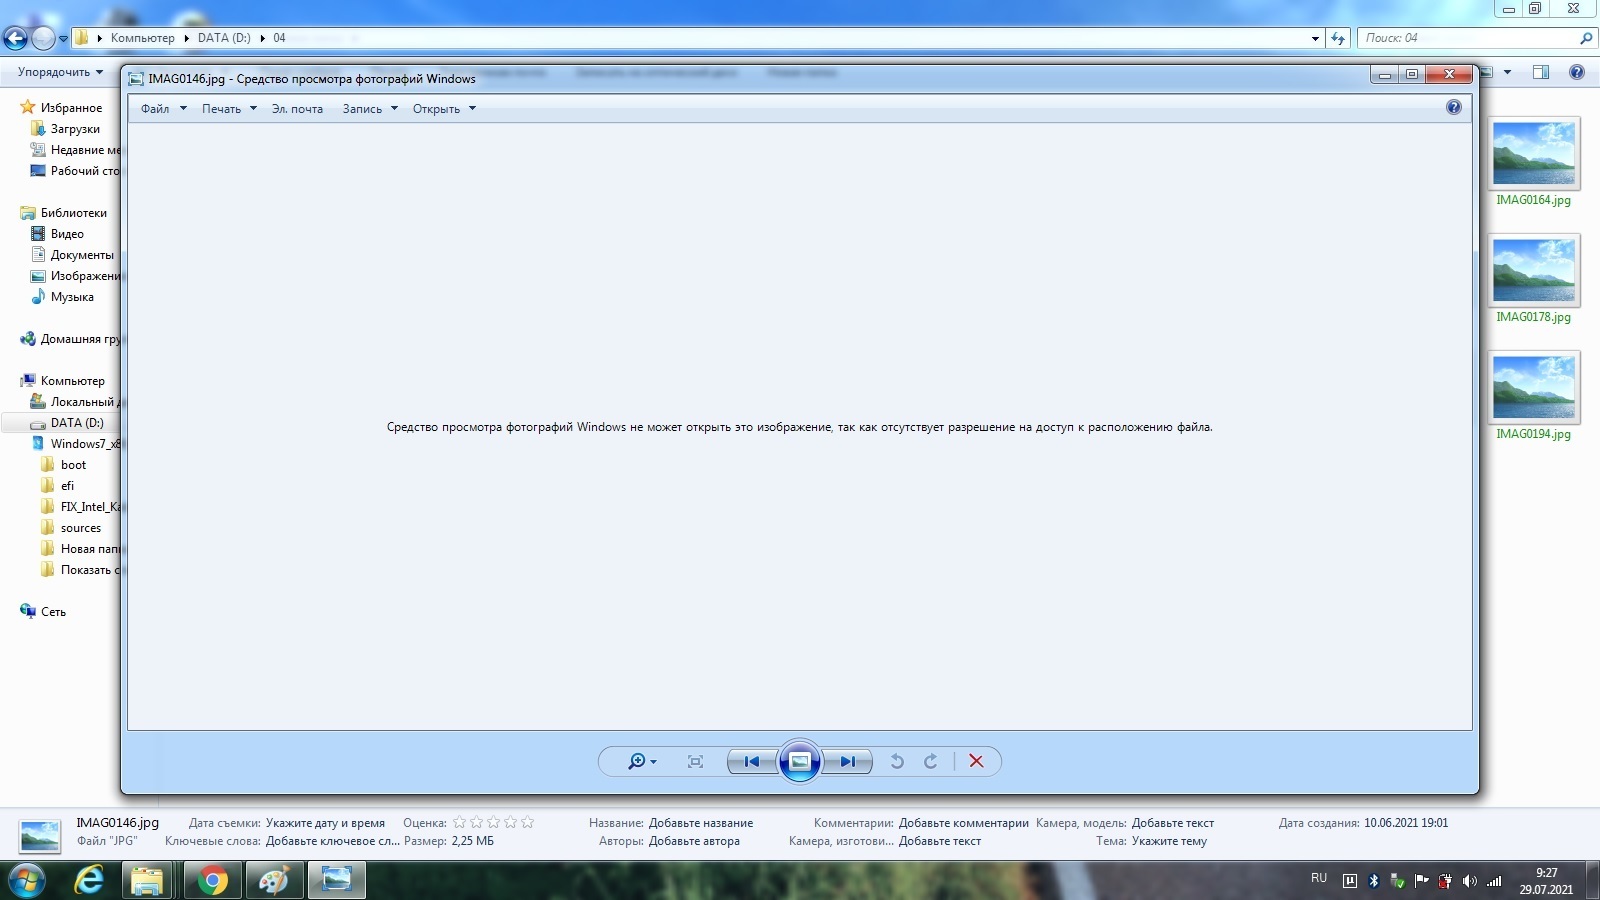Click the RU language indicator
1600x900 pixels.
pos(1319,878)
